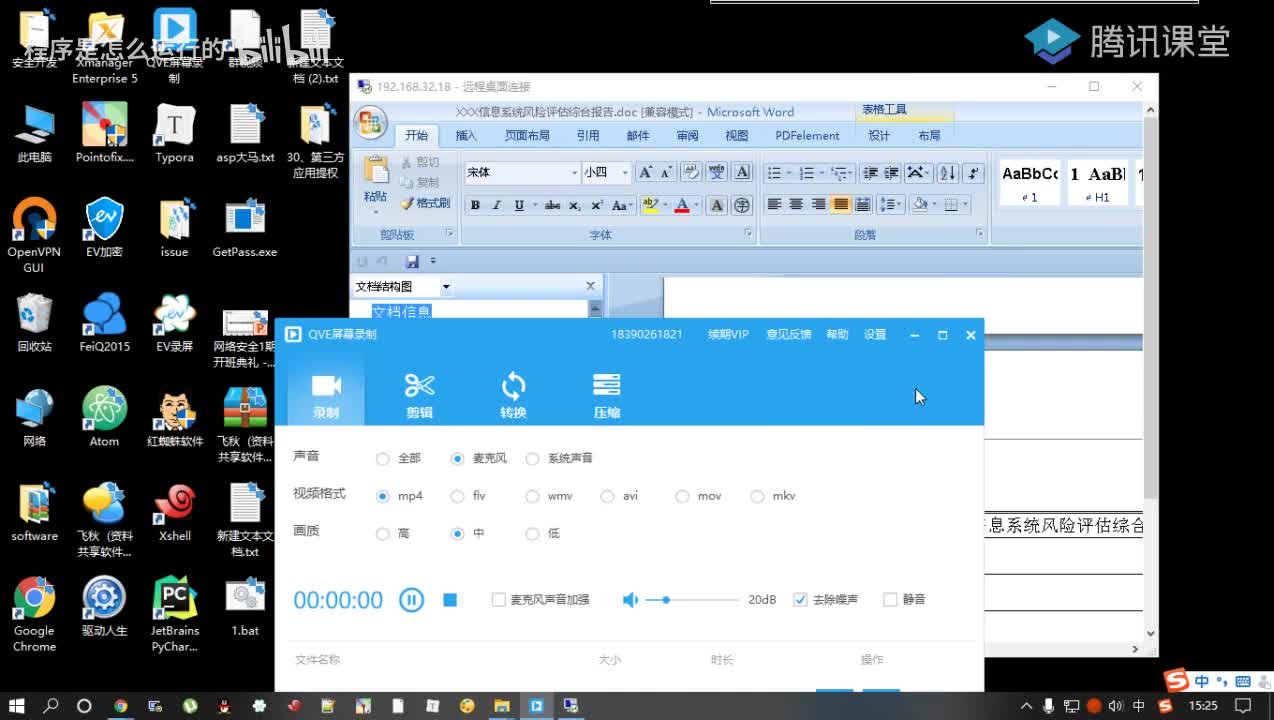1274x720 pixels.
Task: Switch to Word 页面布局 ribbon tab
Action: 527,136
